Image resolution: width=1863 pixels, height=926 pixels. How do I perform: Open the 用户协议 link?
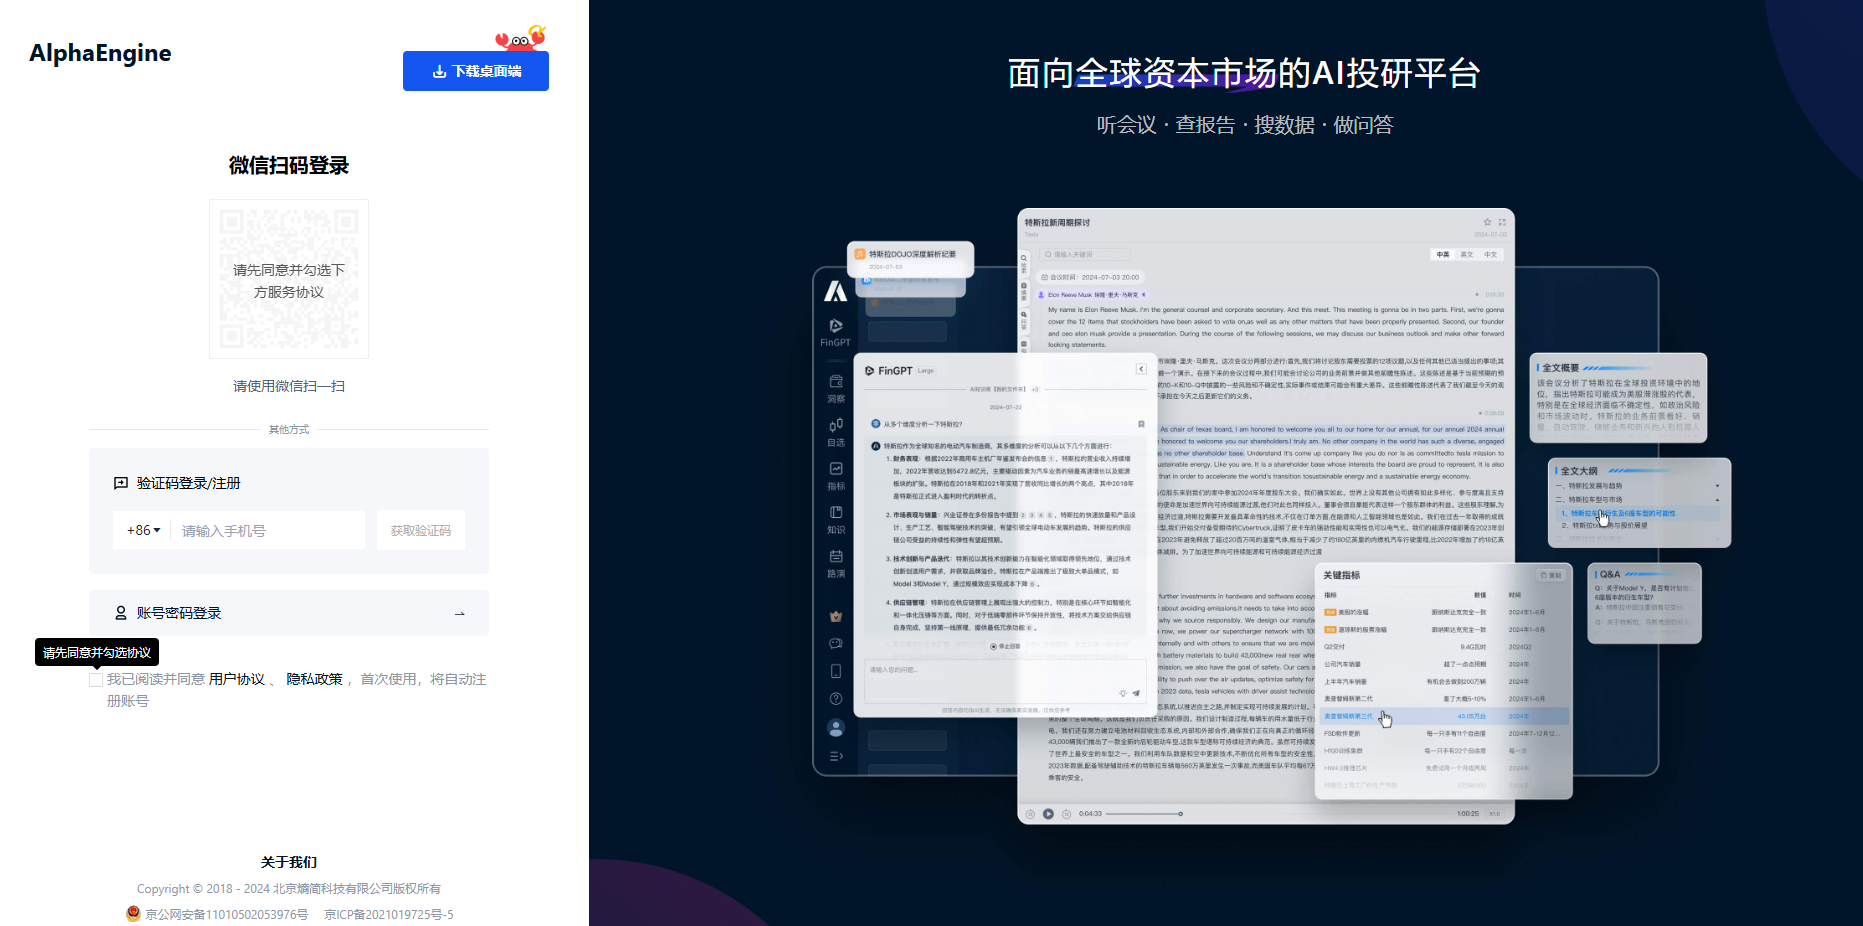pos(237,679)
